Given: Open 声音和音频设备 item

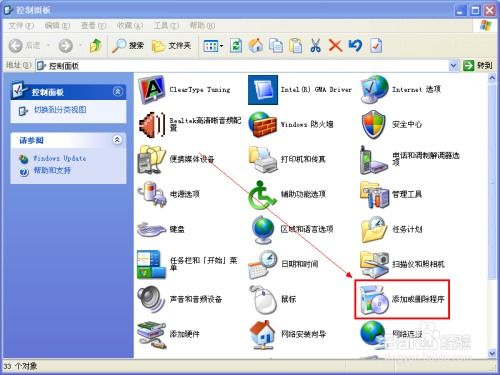Looking at the screenshot, I should [x=179, y=299].
